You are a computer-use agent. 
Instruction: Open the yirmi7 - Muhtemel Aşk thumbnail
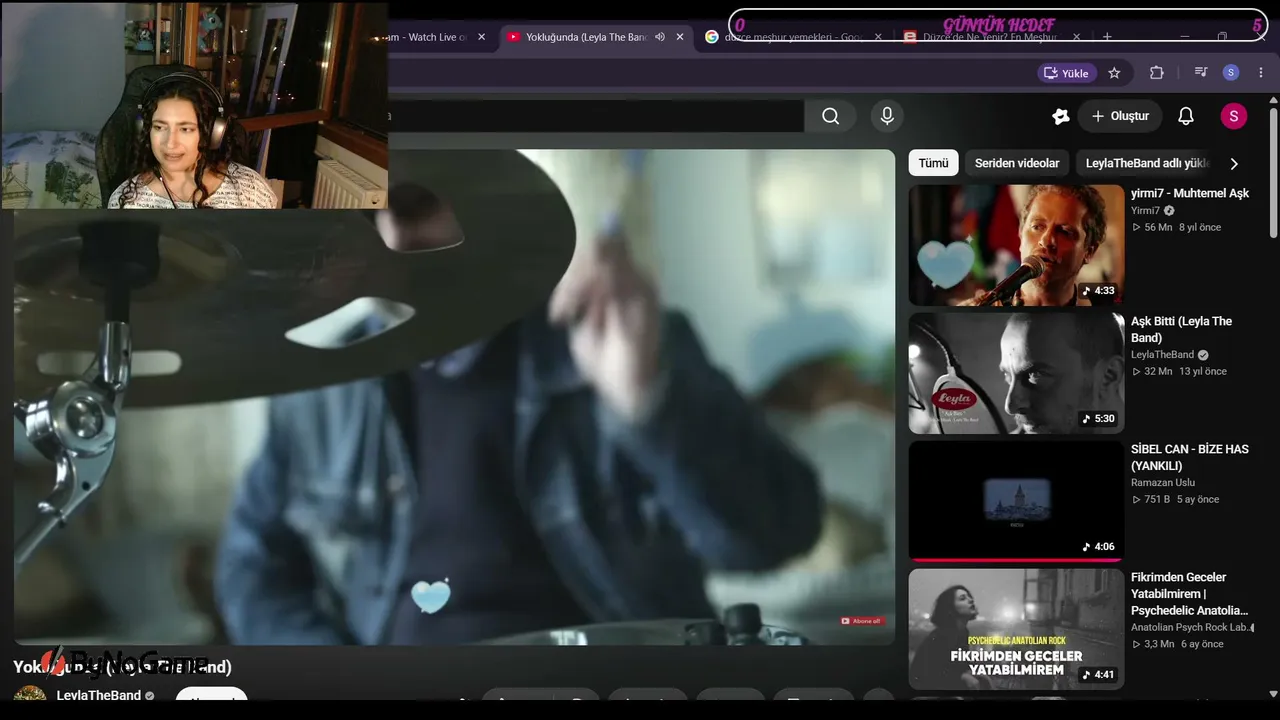[x=1017, y=245]
